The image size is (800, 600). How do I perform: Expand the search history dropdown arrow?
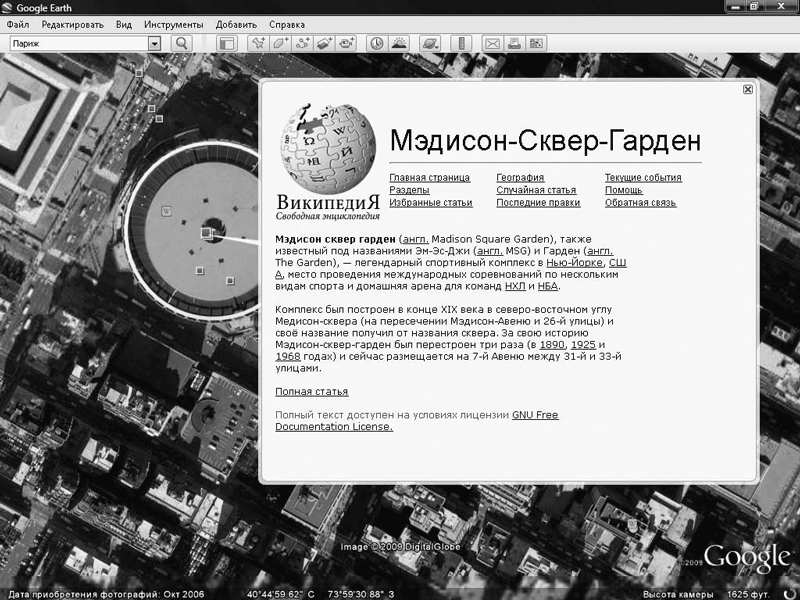pos(155,44)
